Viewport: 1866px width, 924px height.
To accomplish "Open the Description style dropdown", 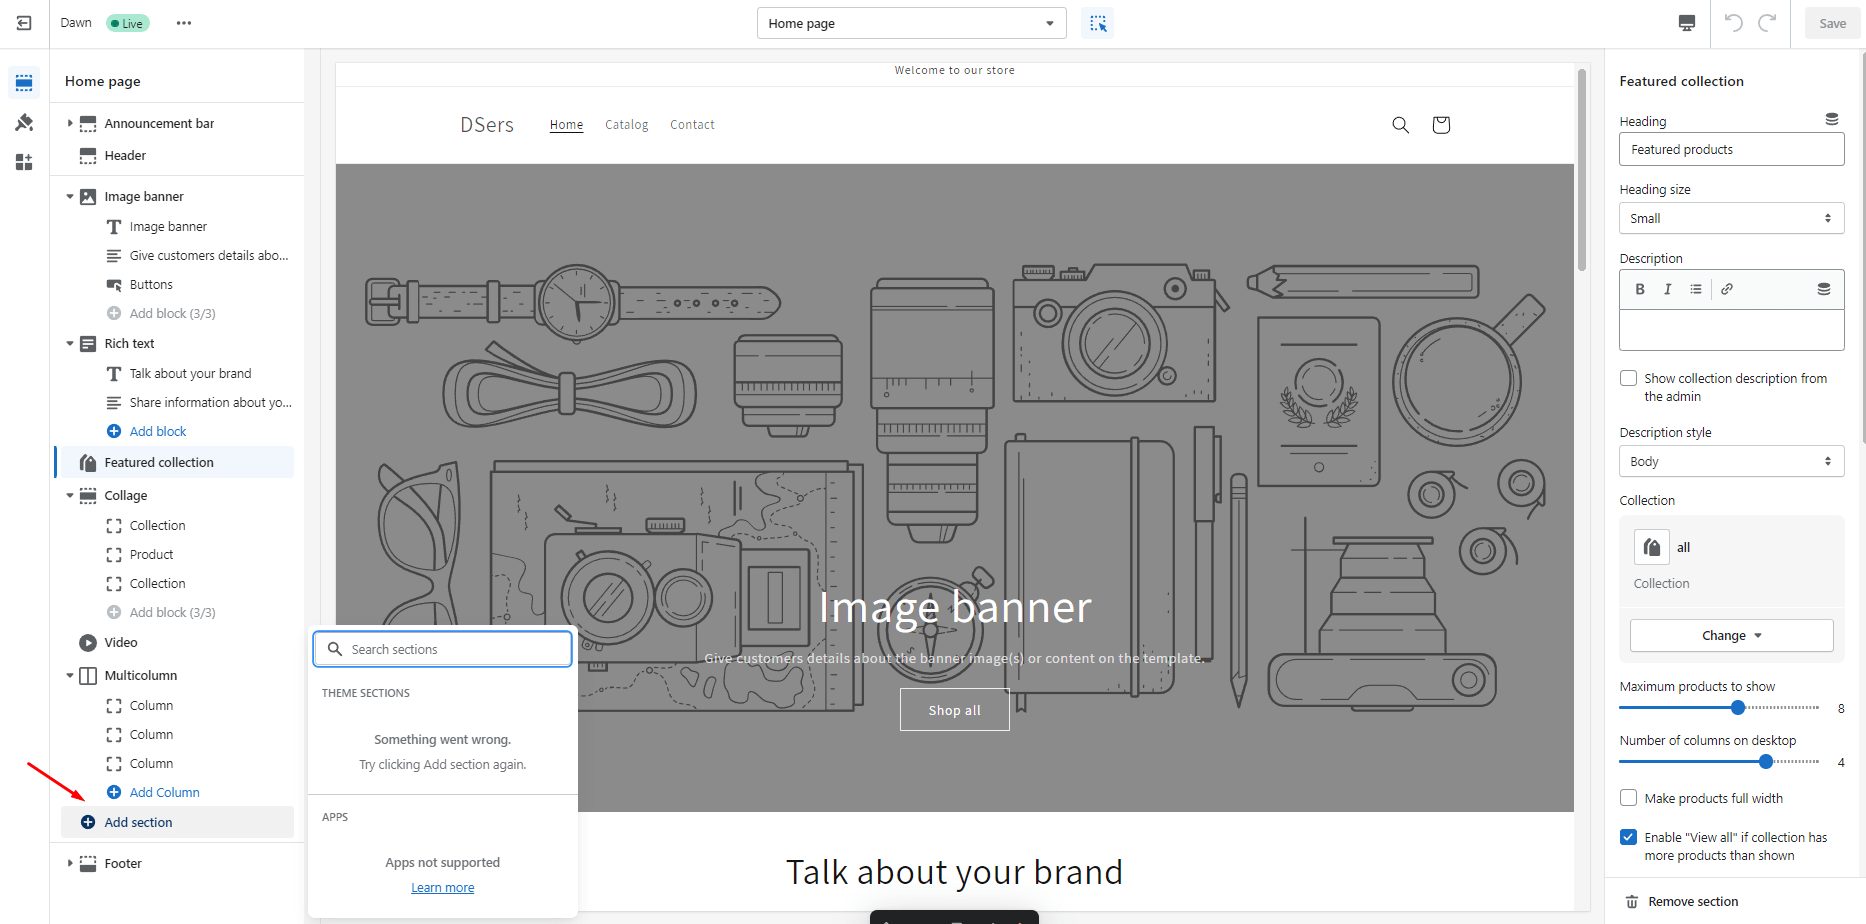I will coord(1732,461).
